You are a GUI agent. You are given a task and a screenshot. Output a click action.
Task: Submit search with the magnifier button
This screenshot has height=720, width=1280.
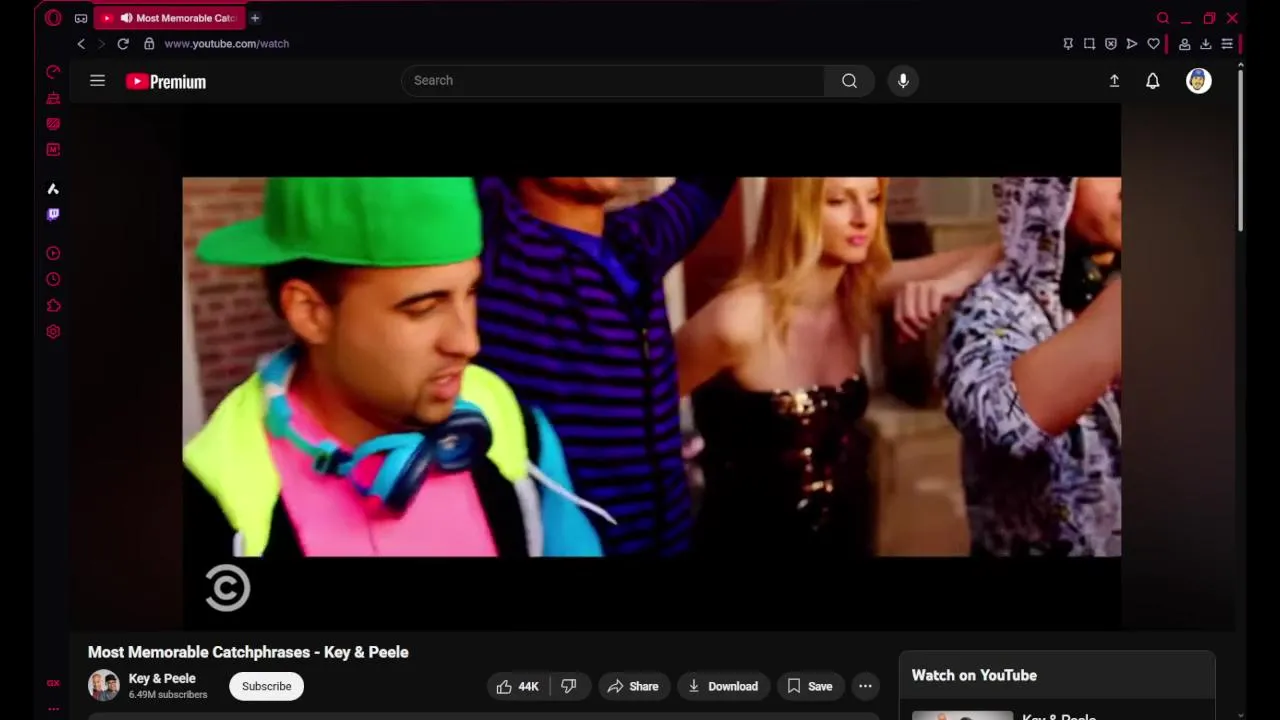[x=849, y=81]
